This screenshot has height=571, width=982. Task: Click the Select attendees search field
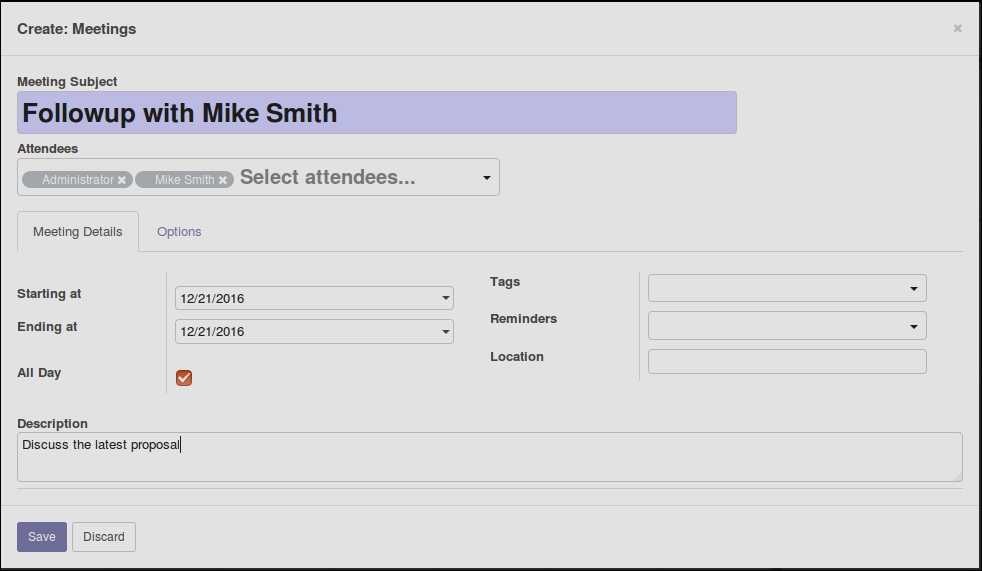point(358,177)
